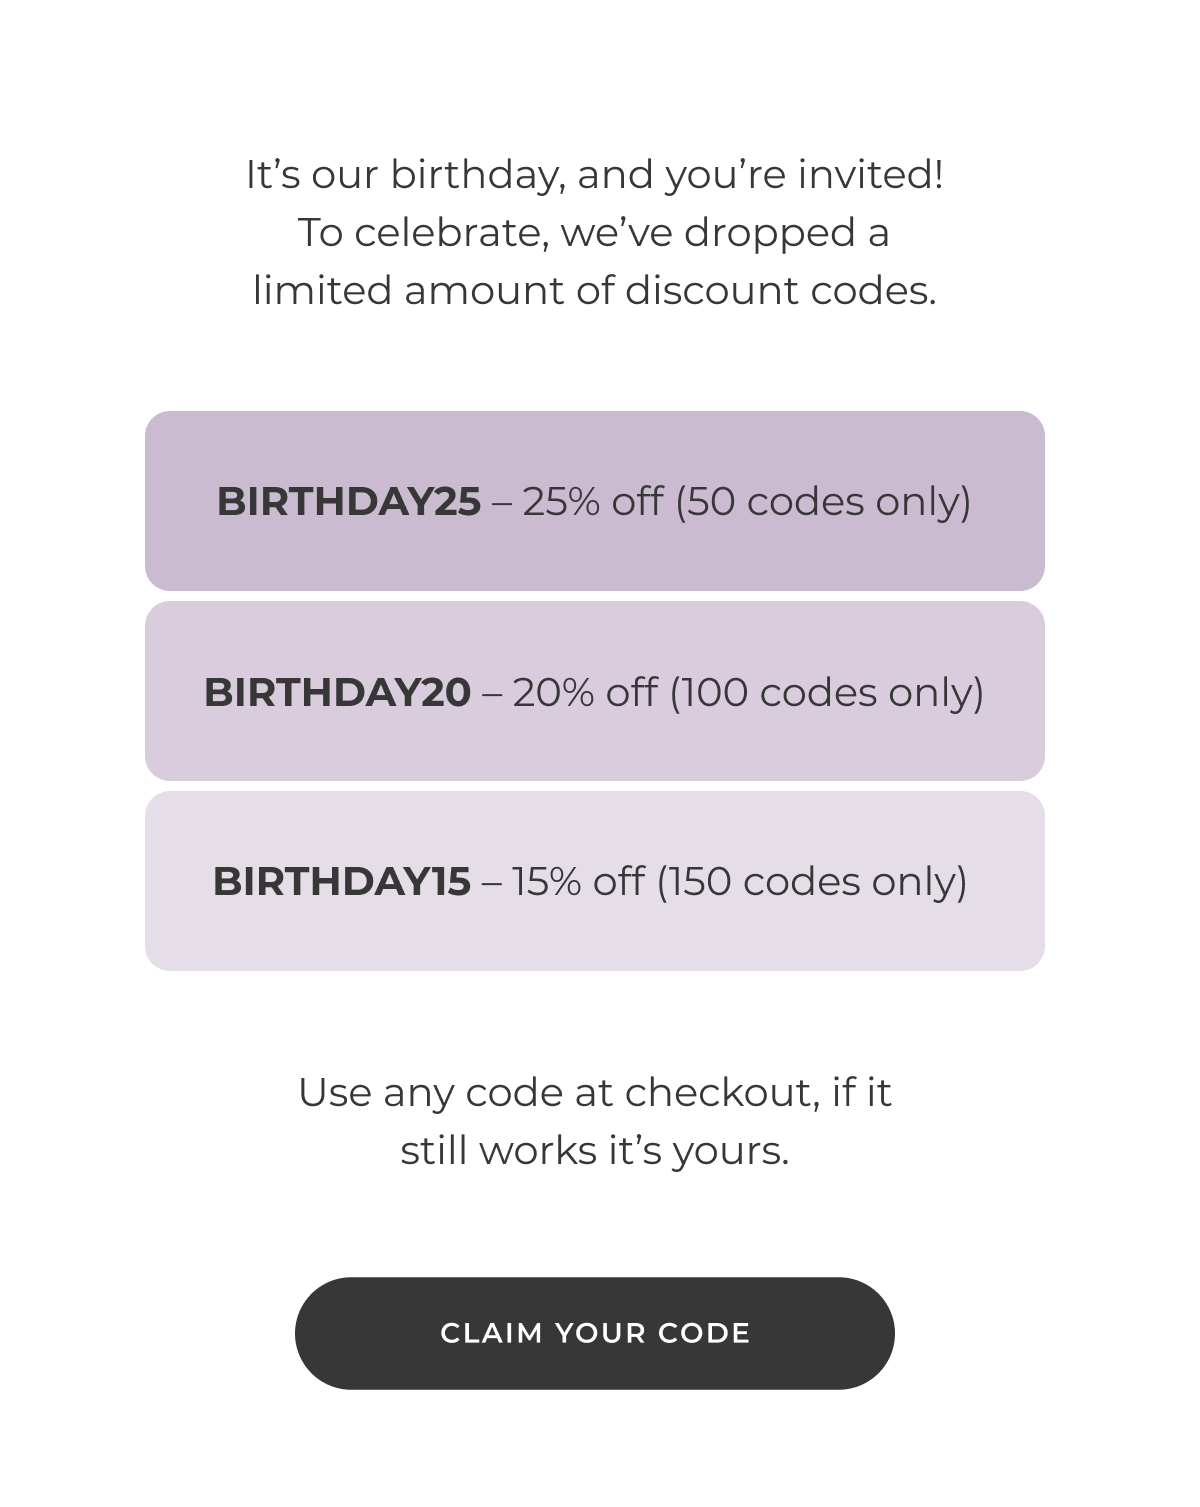Click the still works it's yours line
The height and width of the screenshot is (1507, 1200).
[x=595, y=1149]
